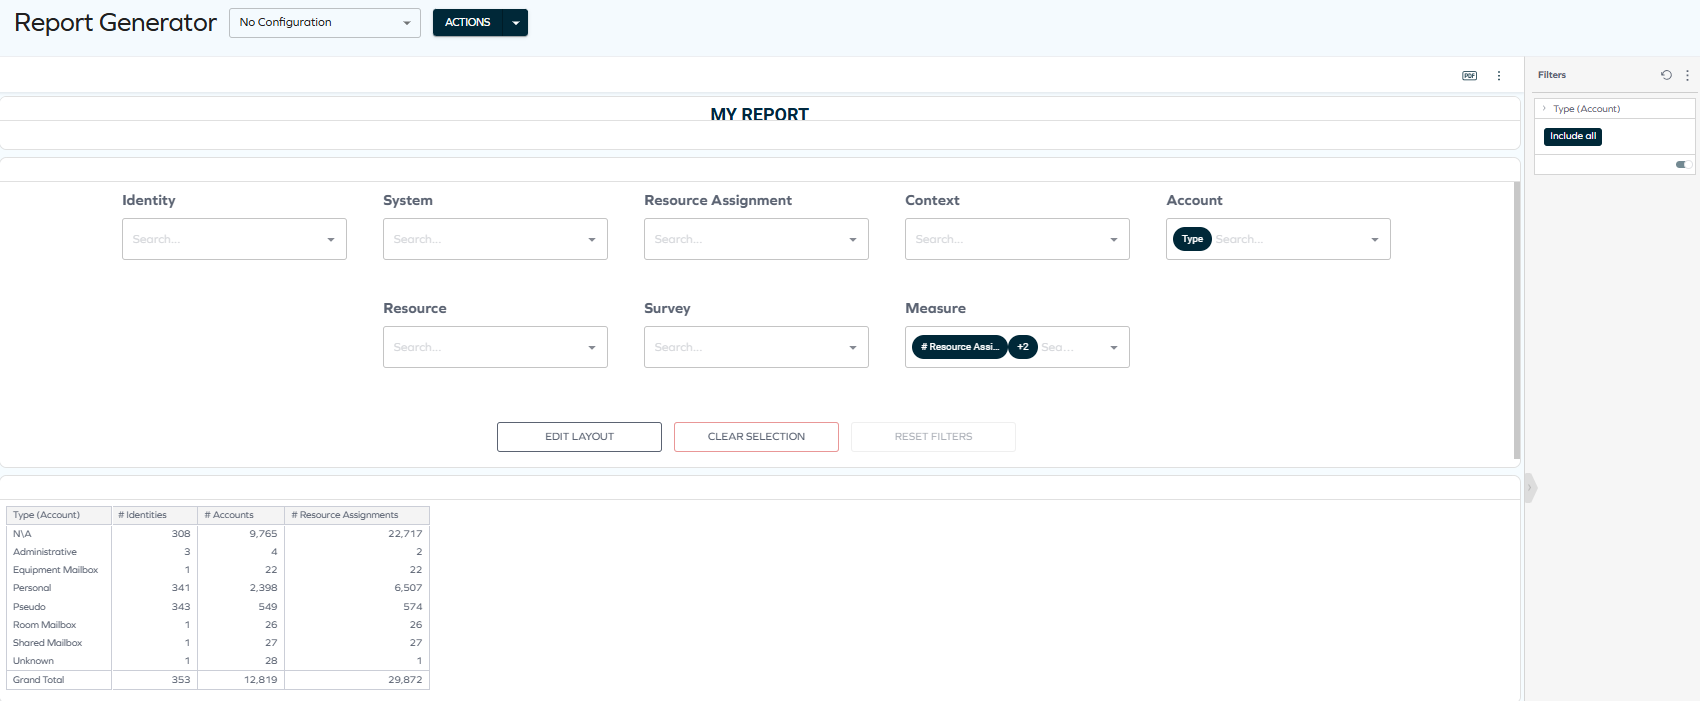This screenshot has height=701, width=1700.
Task: Select the Personal row label
Action: (32, 588)
